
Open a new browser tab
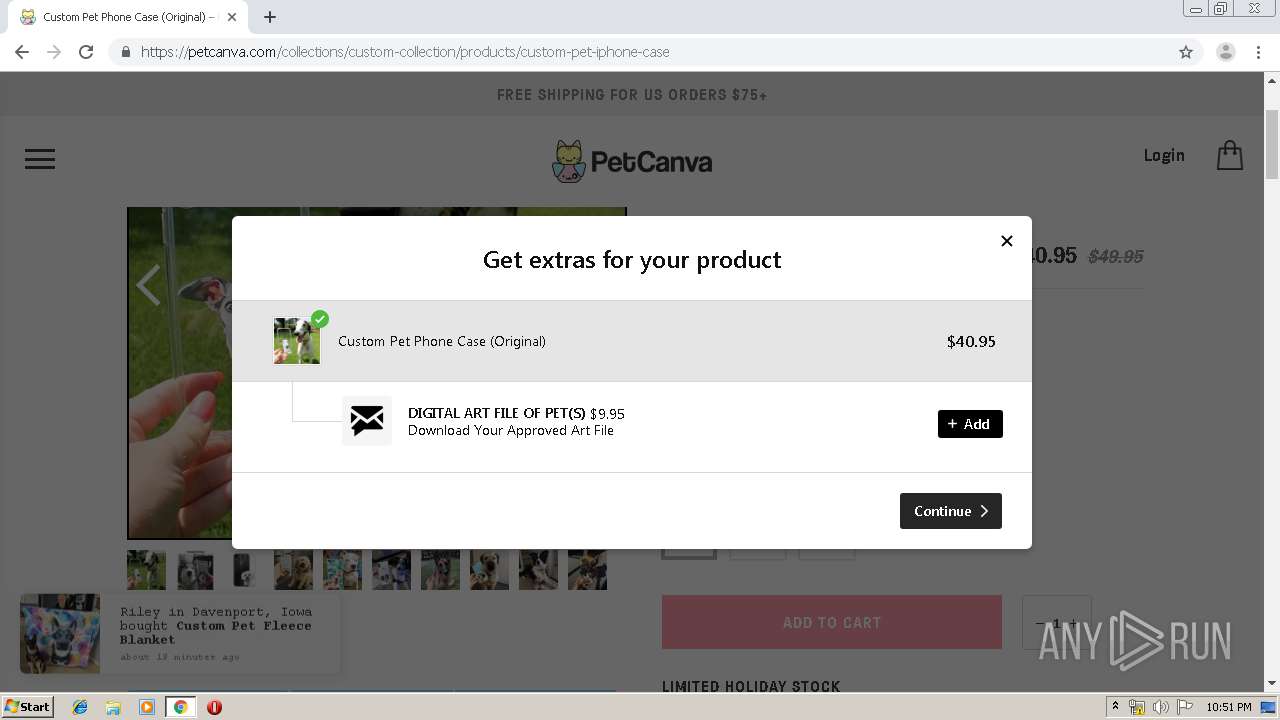[270, 17]
